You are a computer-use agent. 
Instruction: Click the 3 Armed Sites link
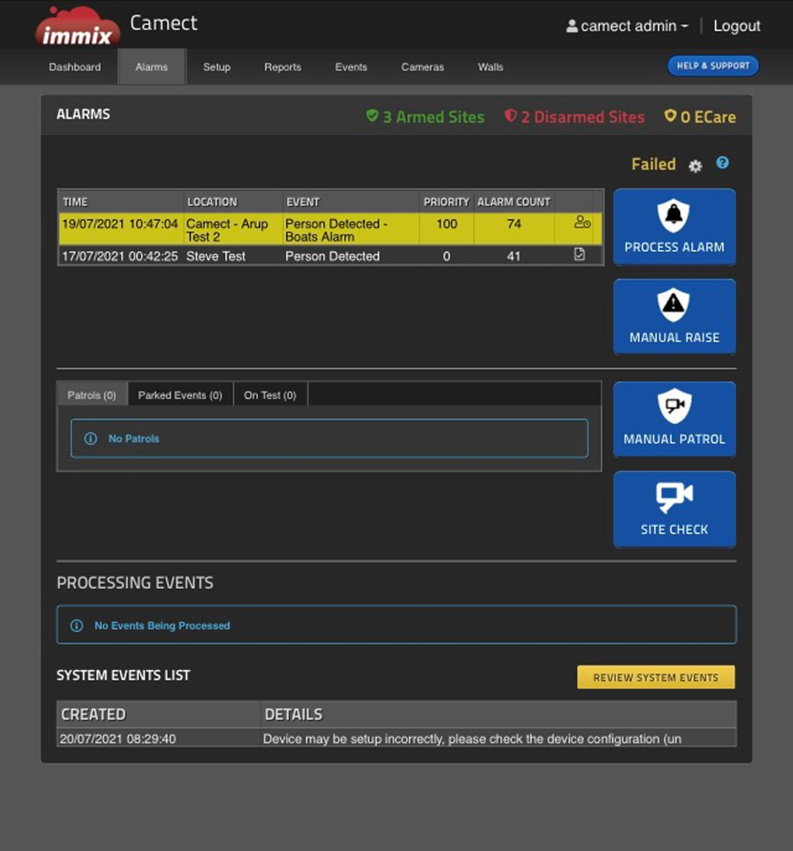click(x=425, y=117)
